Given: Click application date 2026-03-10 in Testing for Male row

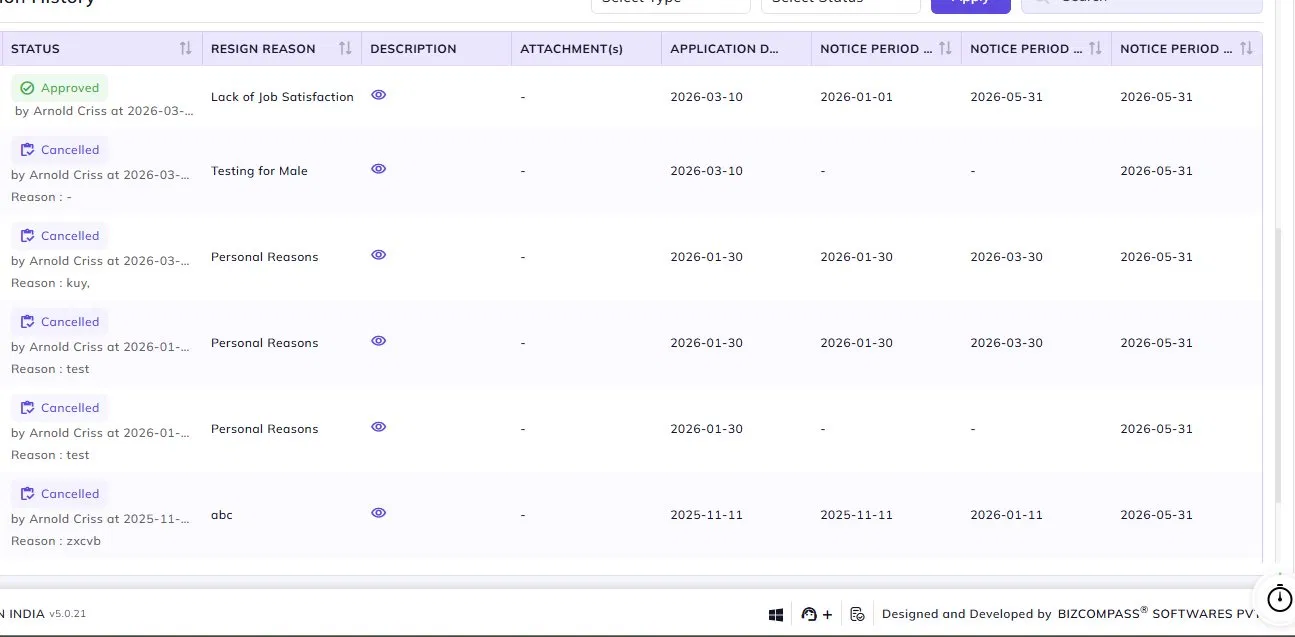Looking at the screenshot, I should coord(706,171).
